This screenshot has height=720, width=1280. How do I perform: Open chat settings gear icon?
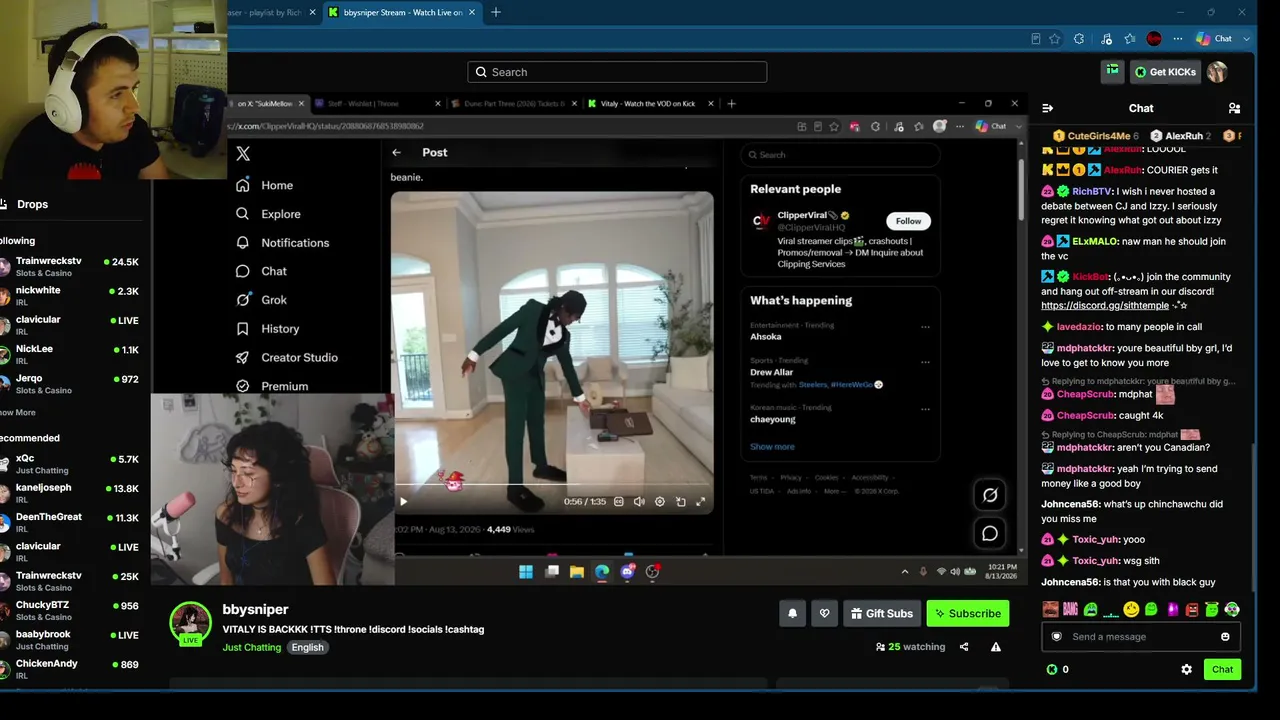pos(1187,669)
